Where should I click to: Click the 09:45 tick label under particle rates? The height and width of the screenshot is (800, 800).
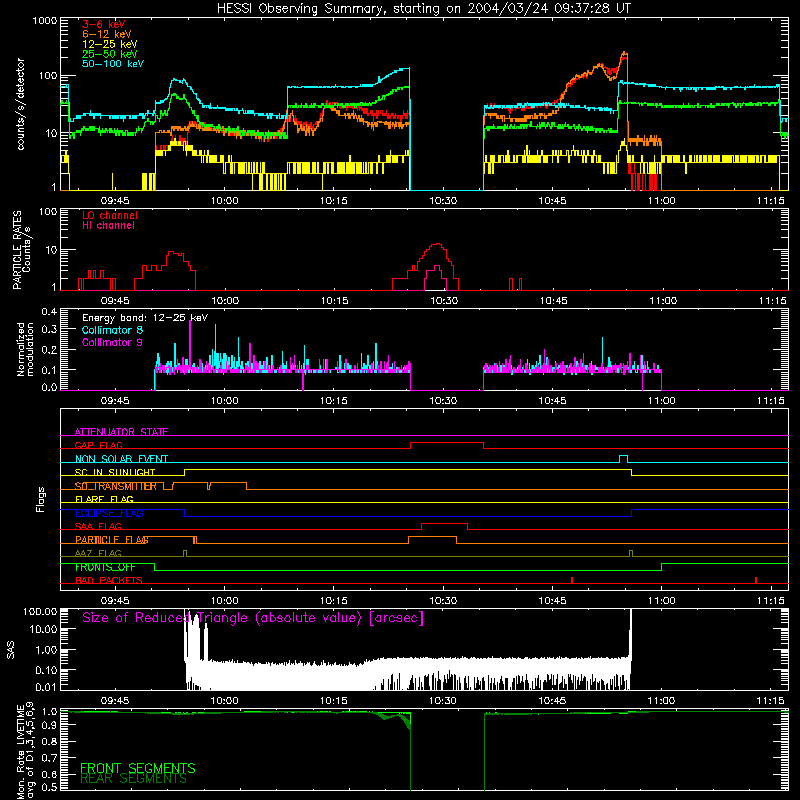click(115, 301)
